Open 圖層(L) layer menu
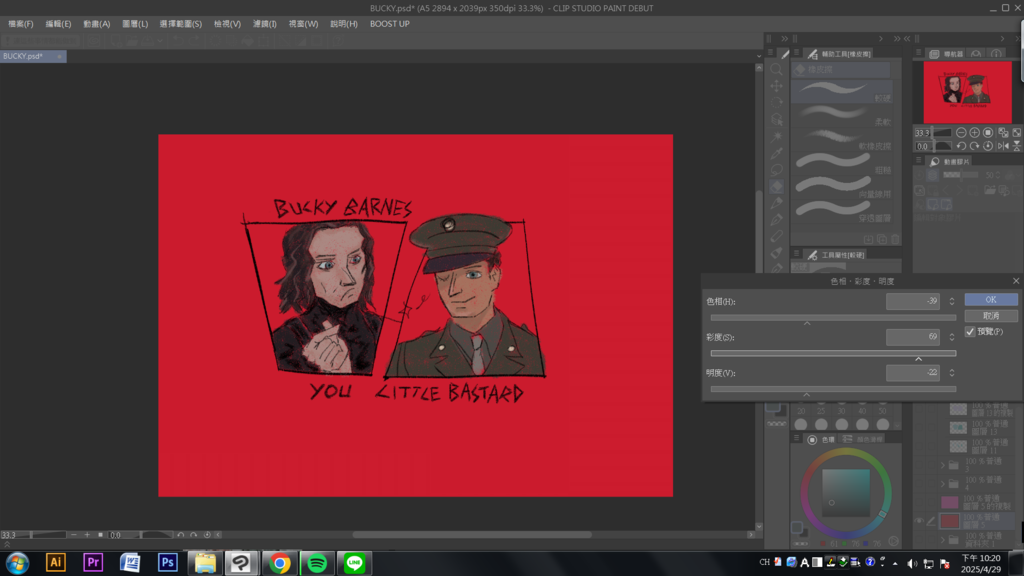Viewport: 1024px width, 576px height. (135, 24)
